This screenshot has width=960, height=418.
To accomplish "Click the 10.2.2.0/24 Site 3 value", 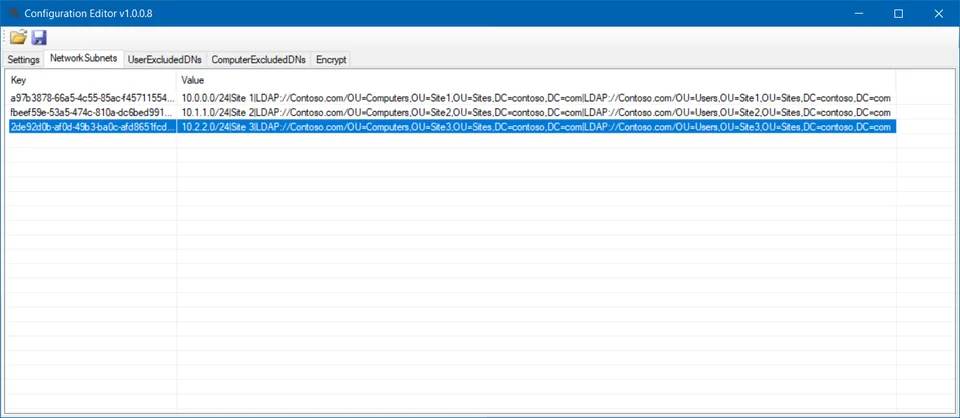I will click(x=536, y=127).
